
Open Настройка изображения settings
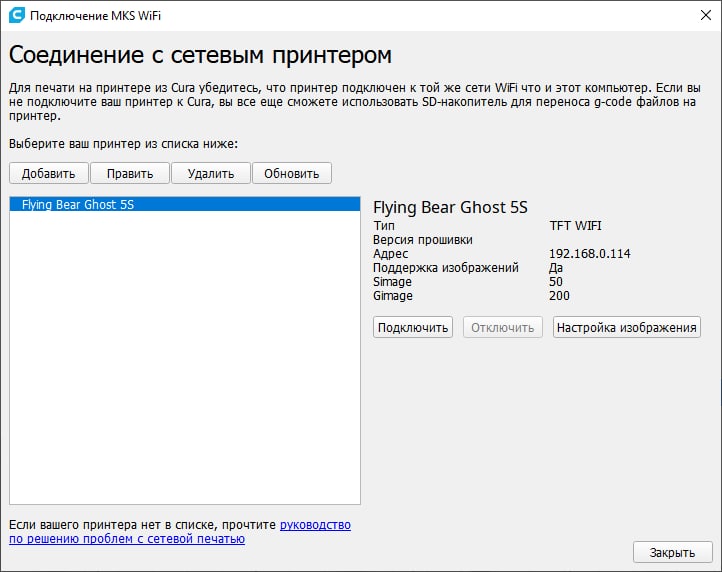(x=627, y=327)
